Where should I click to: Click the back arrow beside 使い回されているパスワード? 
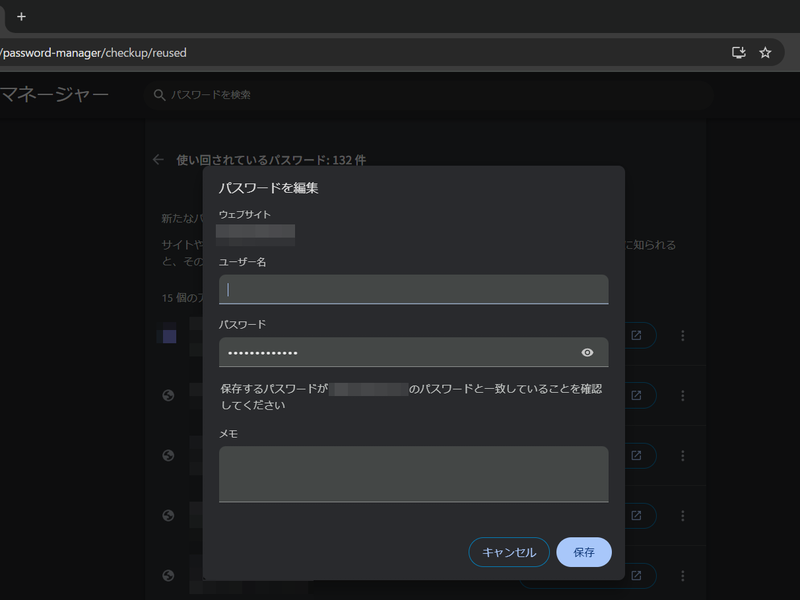[157, 159]
